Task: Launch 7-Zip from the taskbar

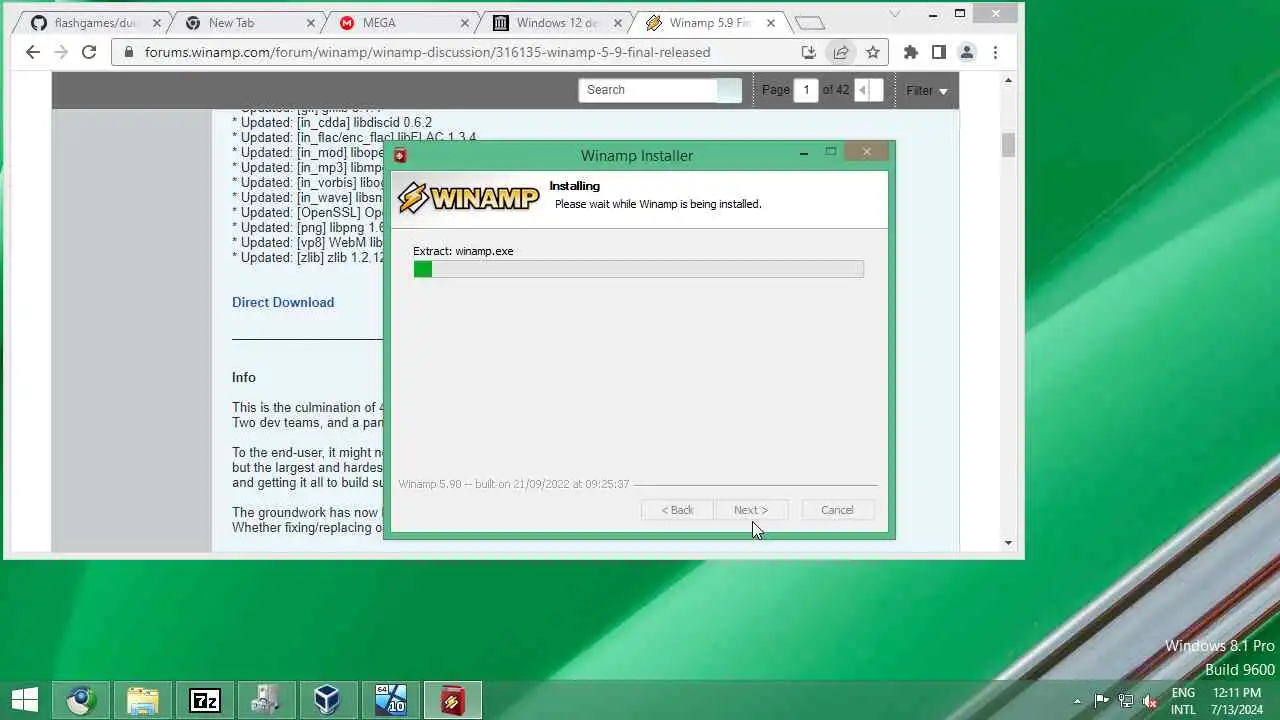Action: click(204, 700)
